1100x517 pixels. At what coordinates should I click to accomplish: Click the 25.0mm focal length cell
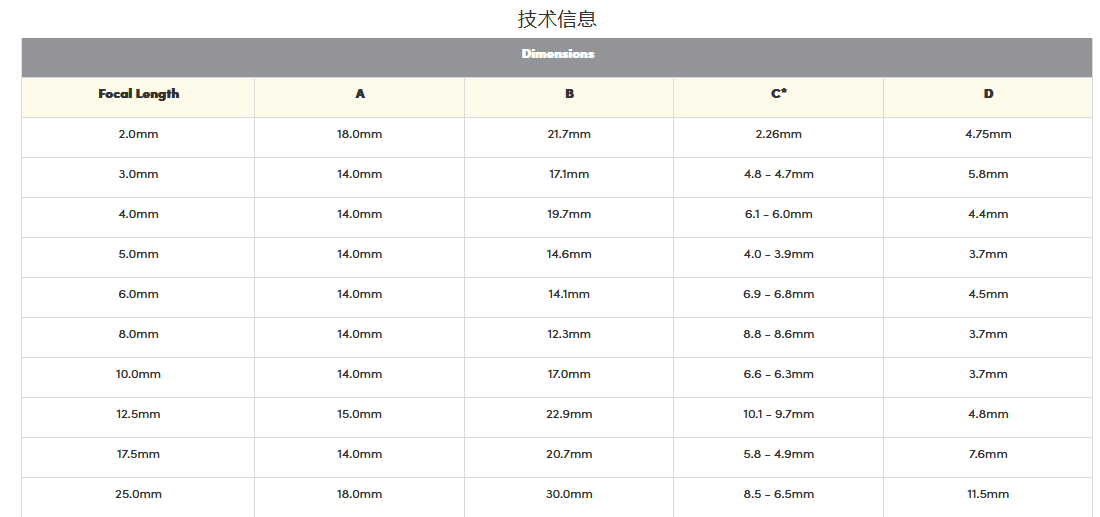click(138, 494)
